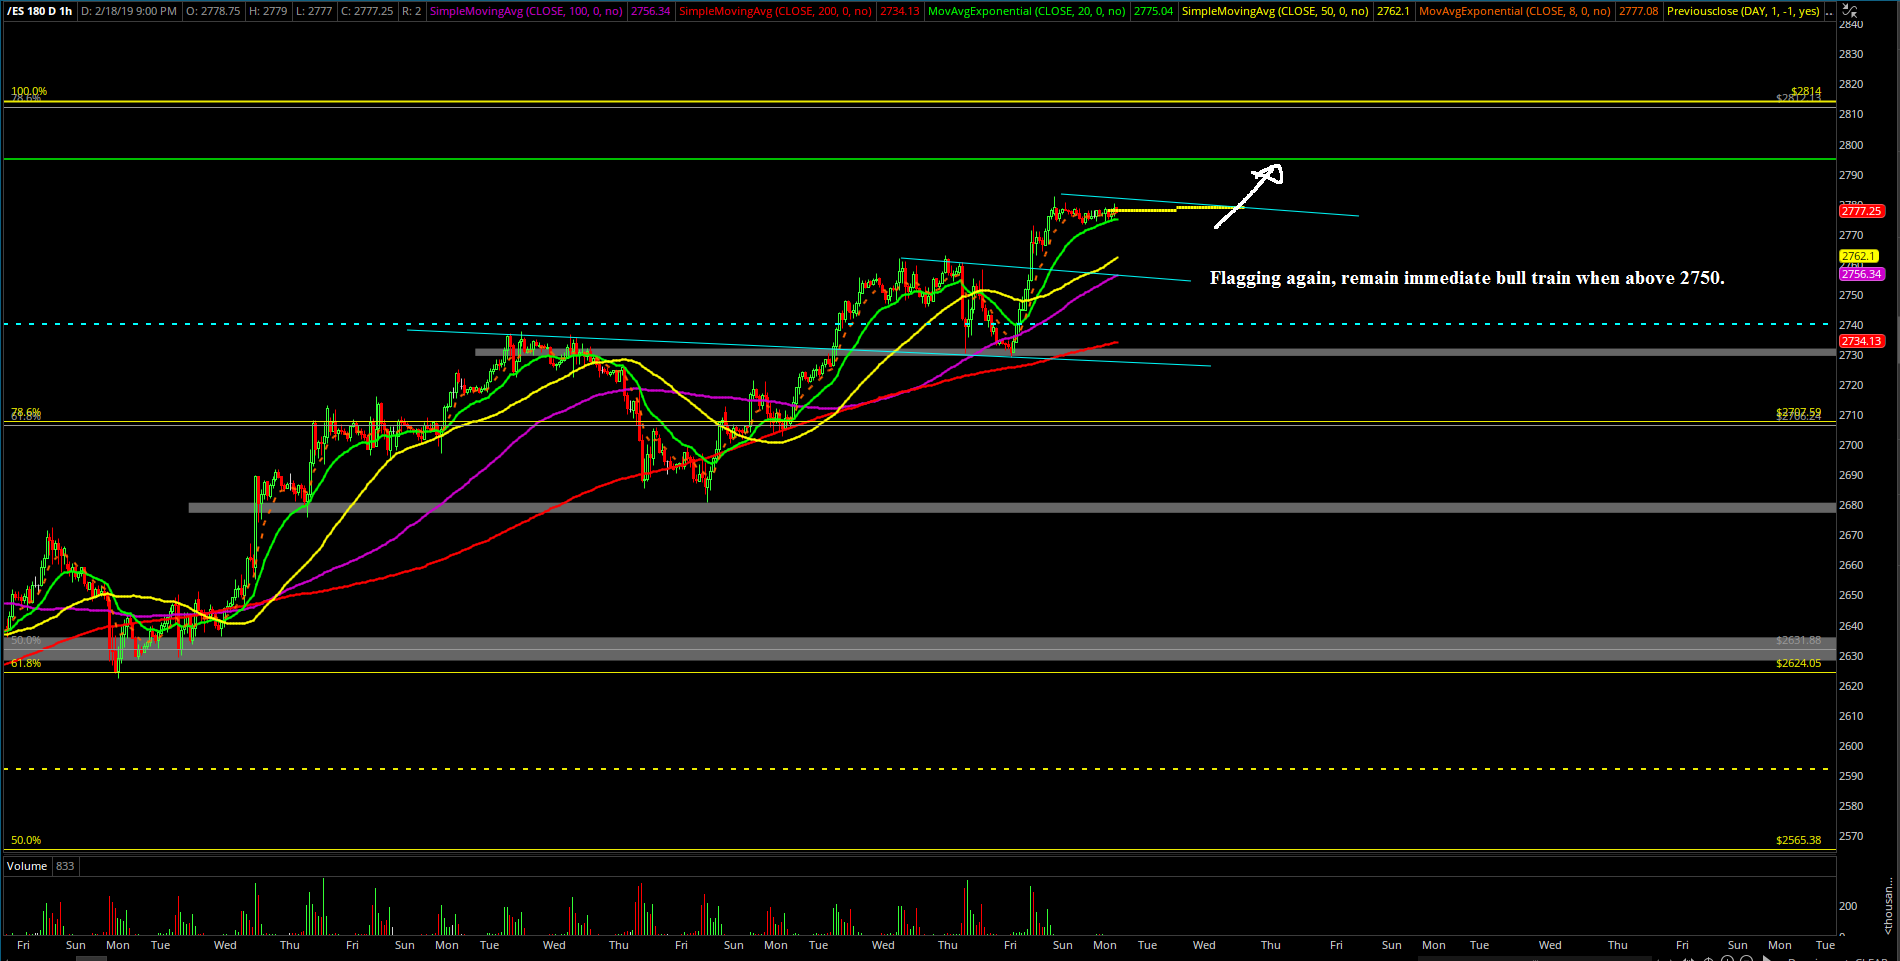Screen dimensions: 1900x961
Task: Select the 'Flagging again, remain immediate bull train' note
Action: (x=1467, y=278)
